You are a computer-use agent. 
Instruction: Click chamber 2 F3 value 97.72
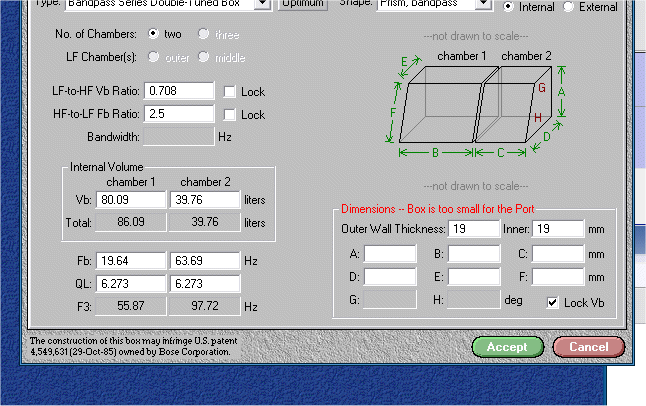point(205,306)
